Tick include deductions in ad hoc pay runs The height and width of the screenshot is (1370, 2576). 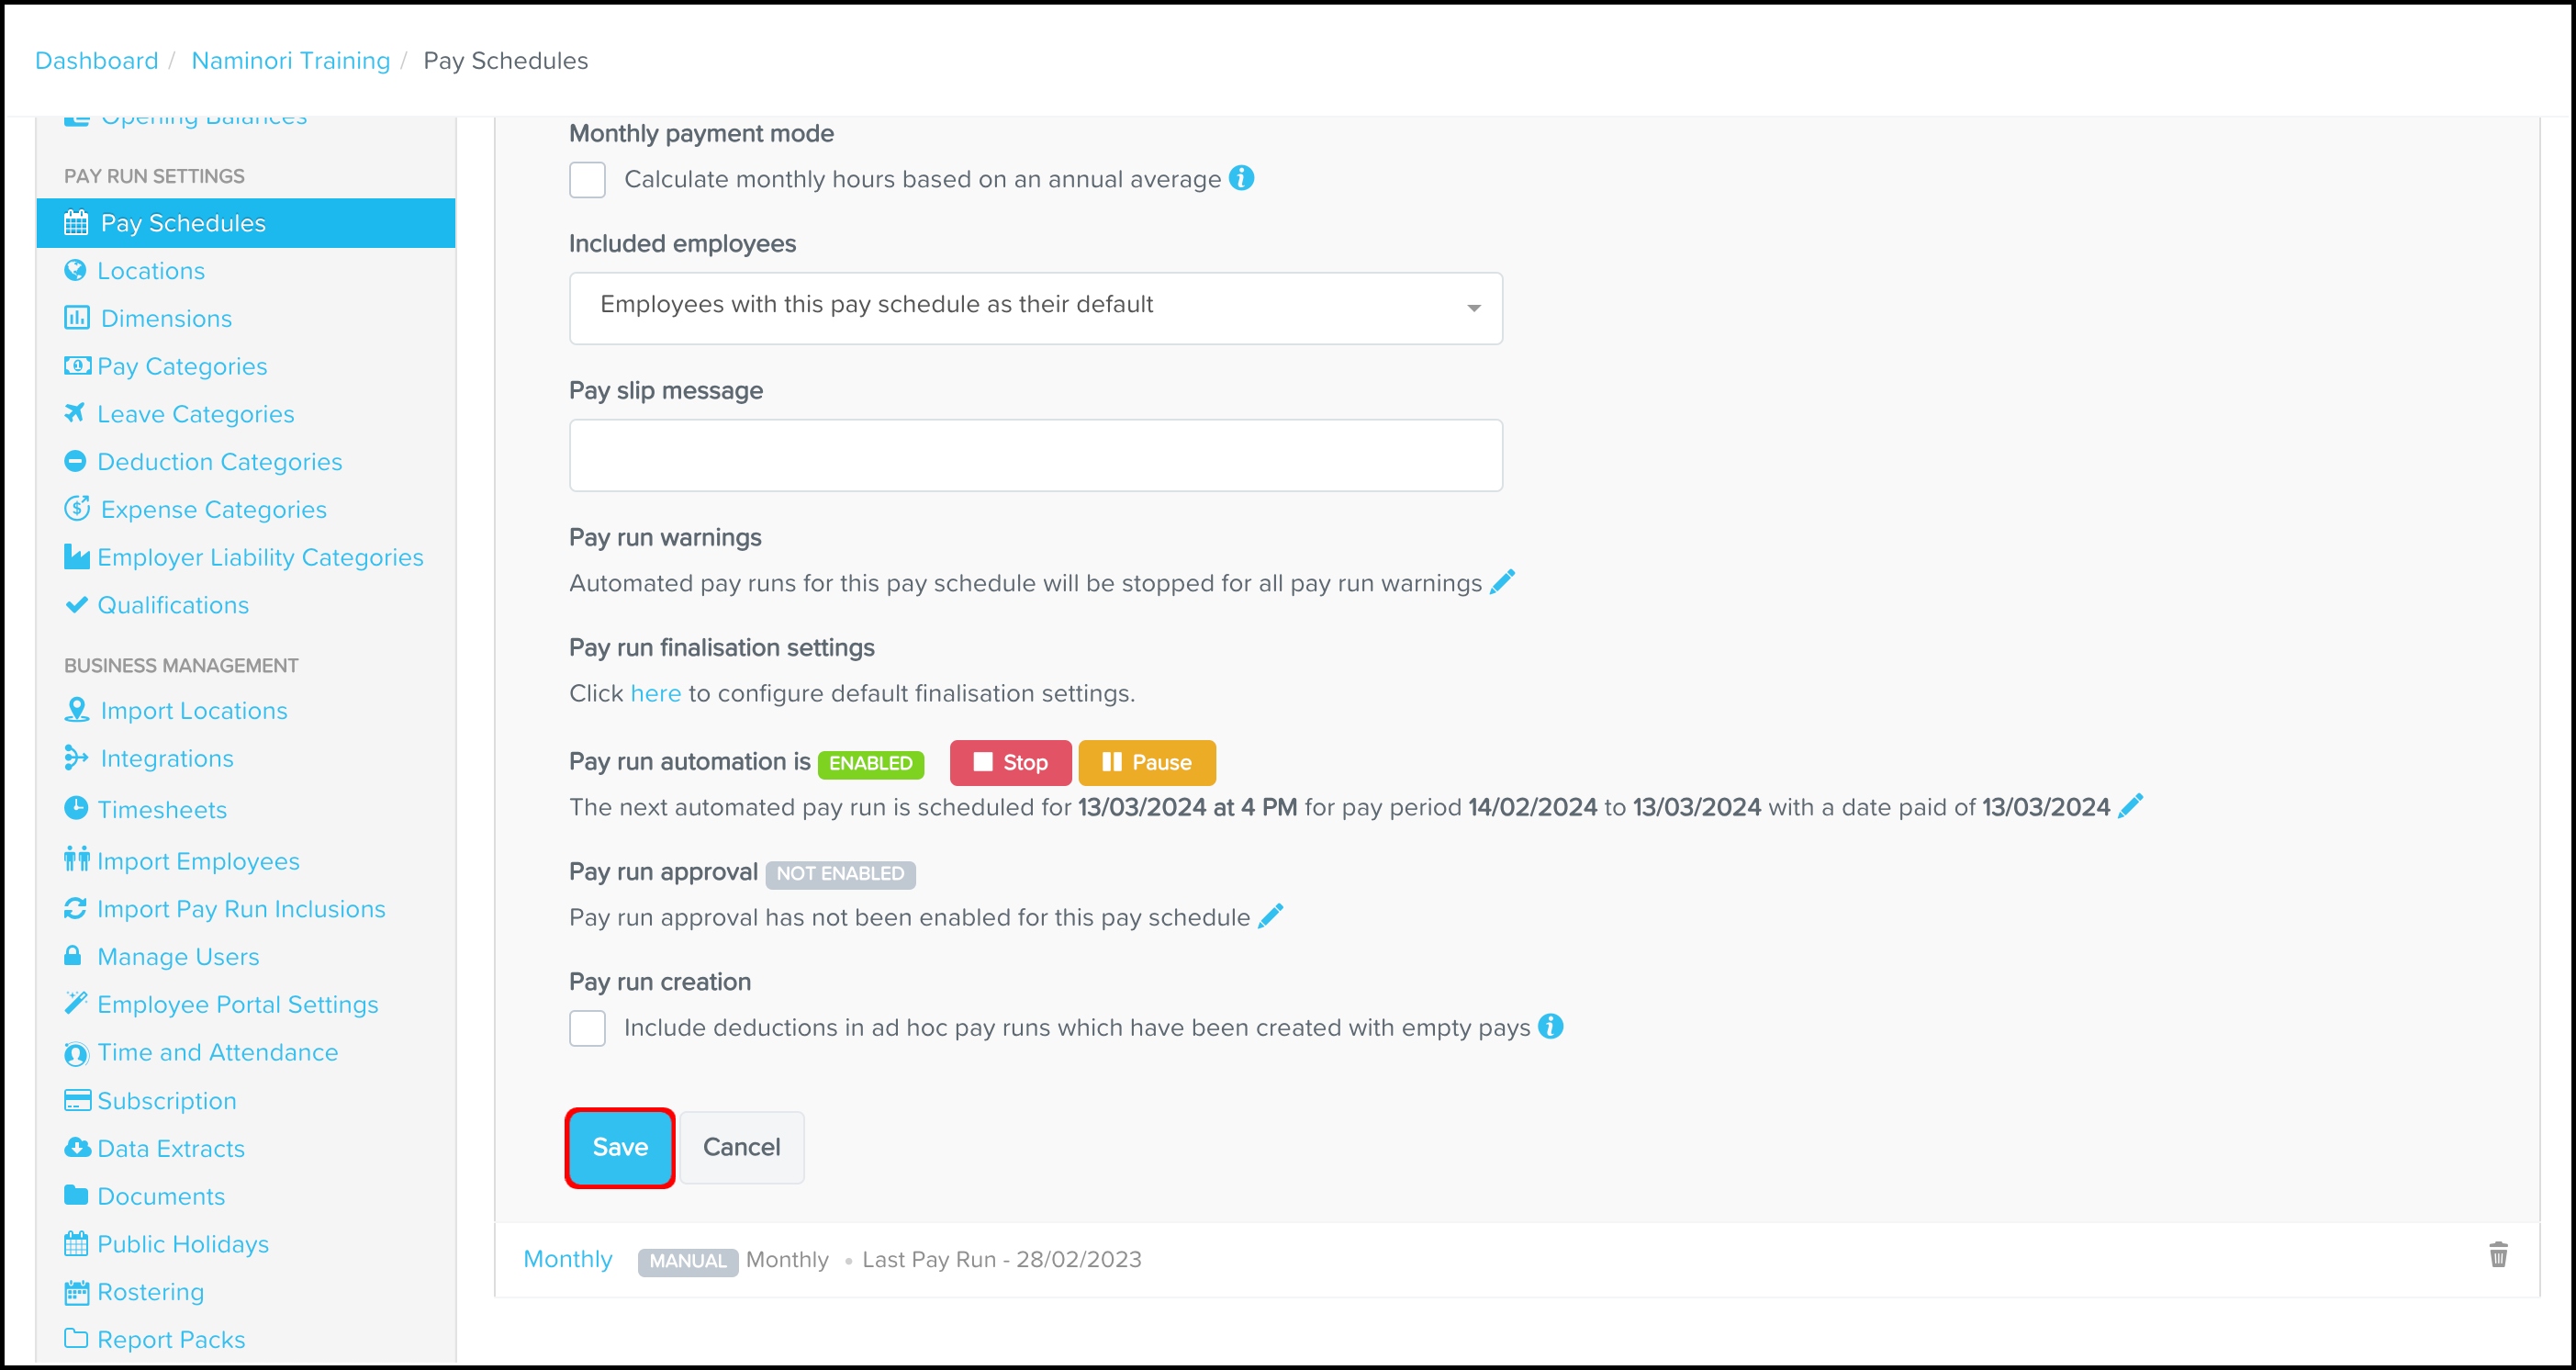(587, 1028)
